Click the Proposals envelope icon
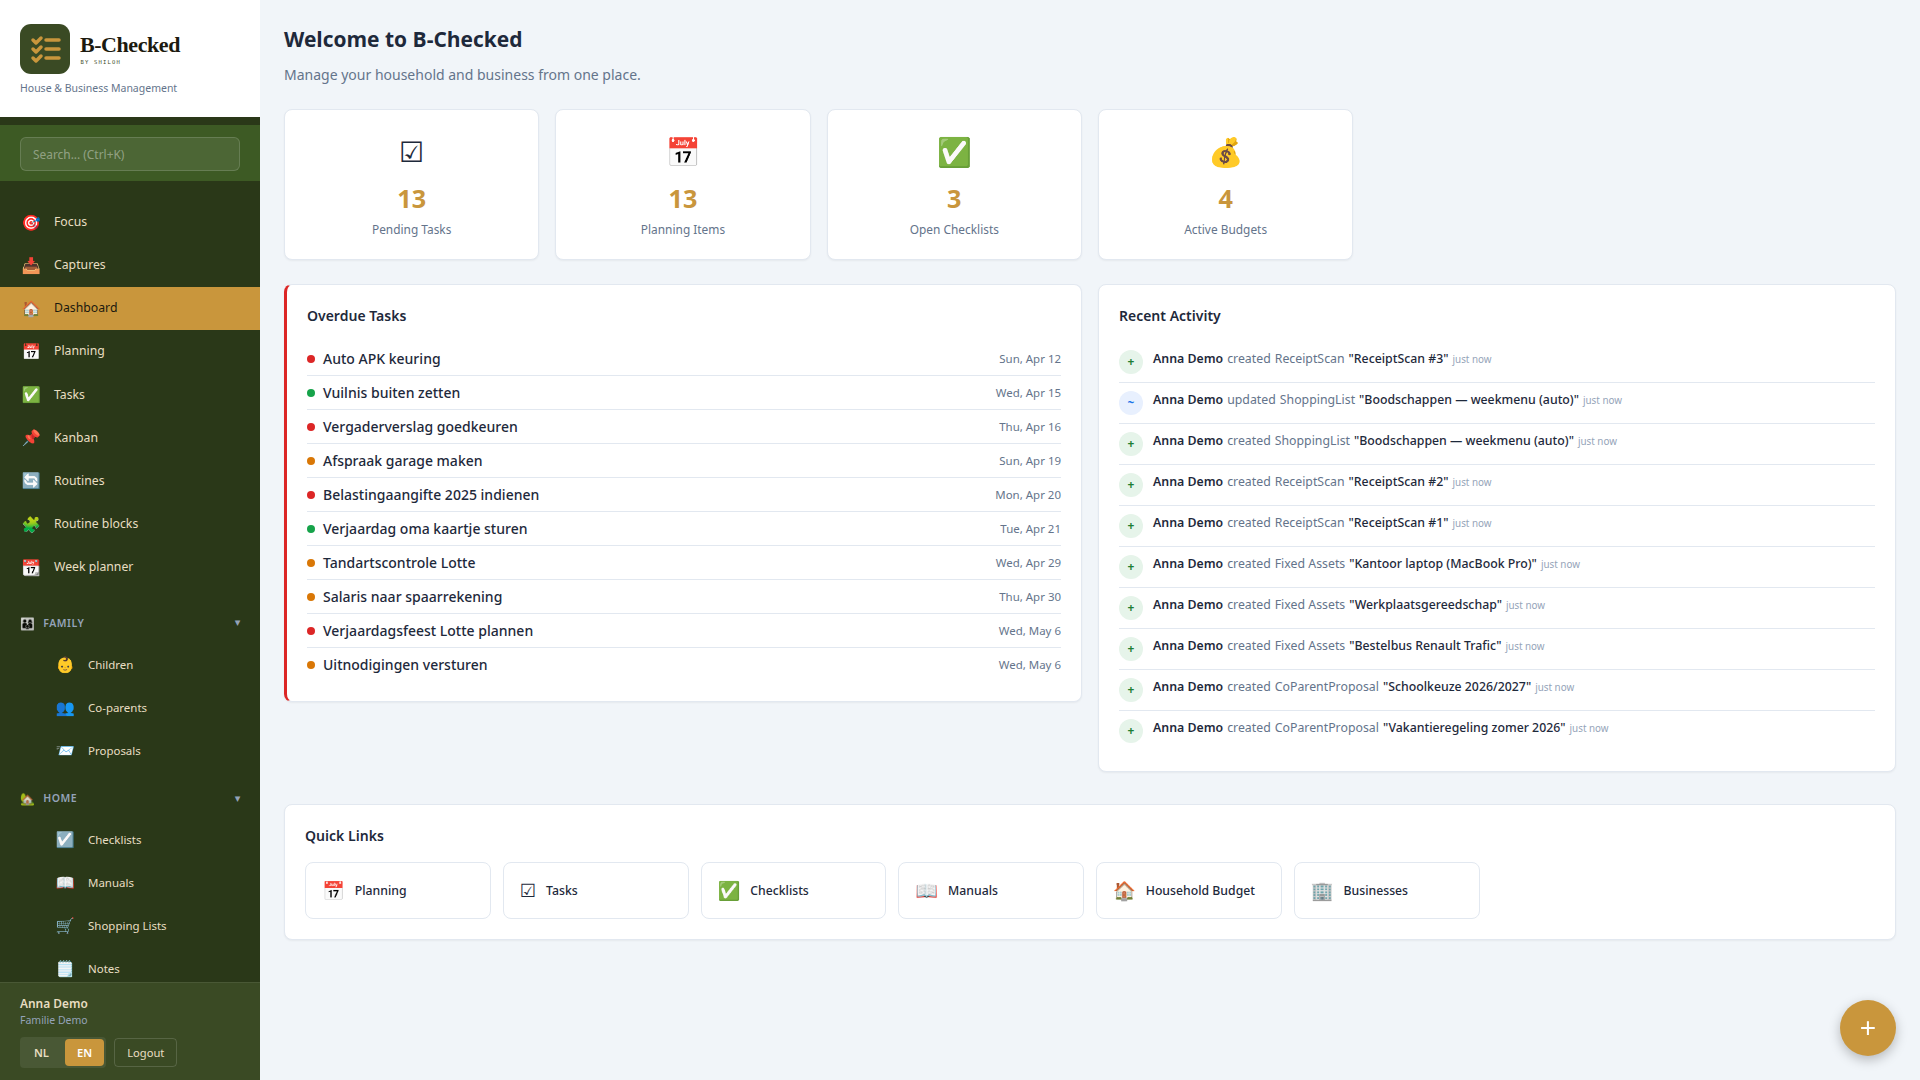Image resolution: width=1920 pixels, height=1080 pixels. click(x=65, y=751)
